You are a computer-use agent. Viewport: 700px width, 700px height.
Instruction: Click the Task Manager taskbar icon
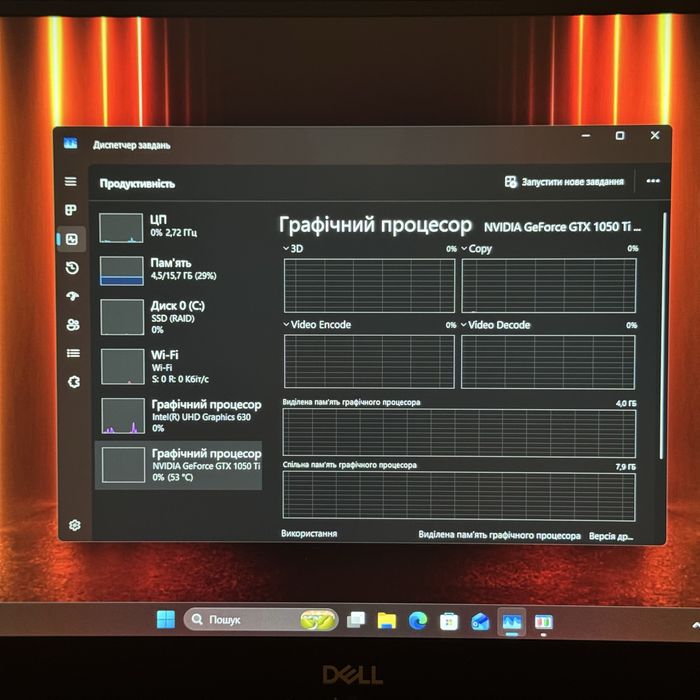pos(512,622)
